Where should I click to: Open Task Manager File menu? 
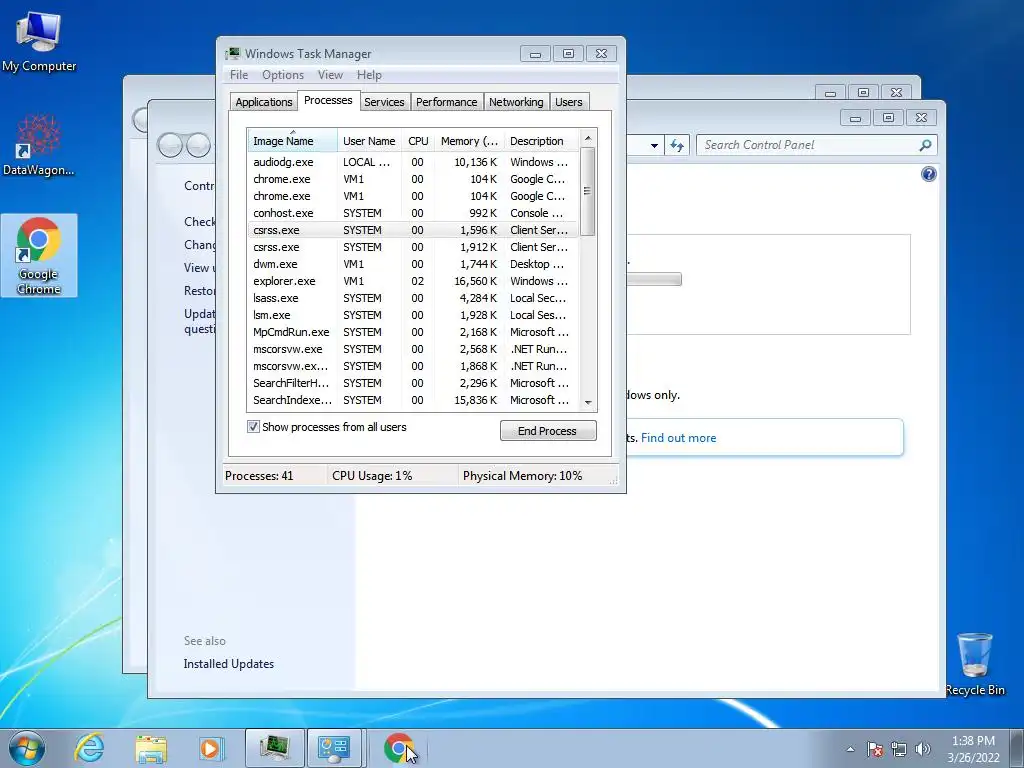(238, 75)
